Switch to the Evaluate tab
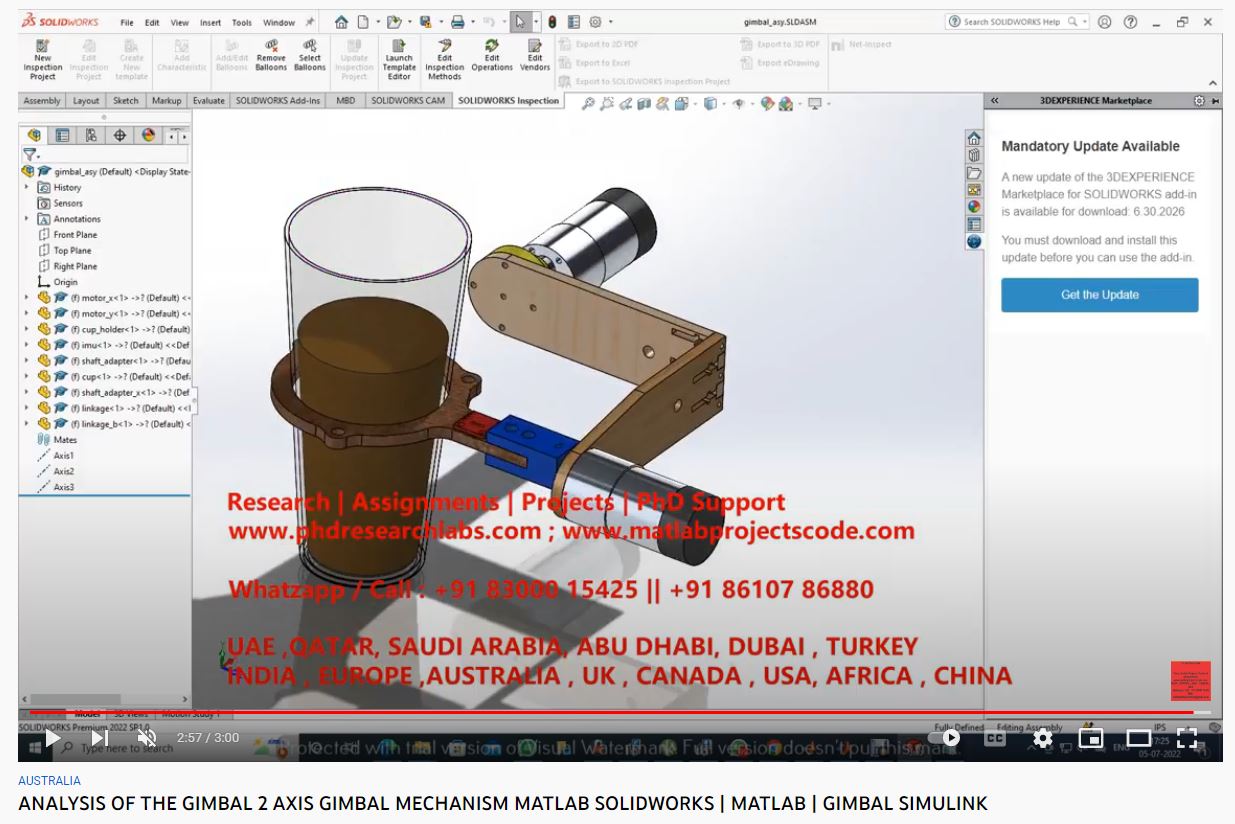This screenshot has width=1235, height=824. 209,101
